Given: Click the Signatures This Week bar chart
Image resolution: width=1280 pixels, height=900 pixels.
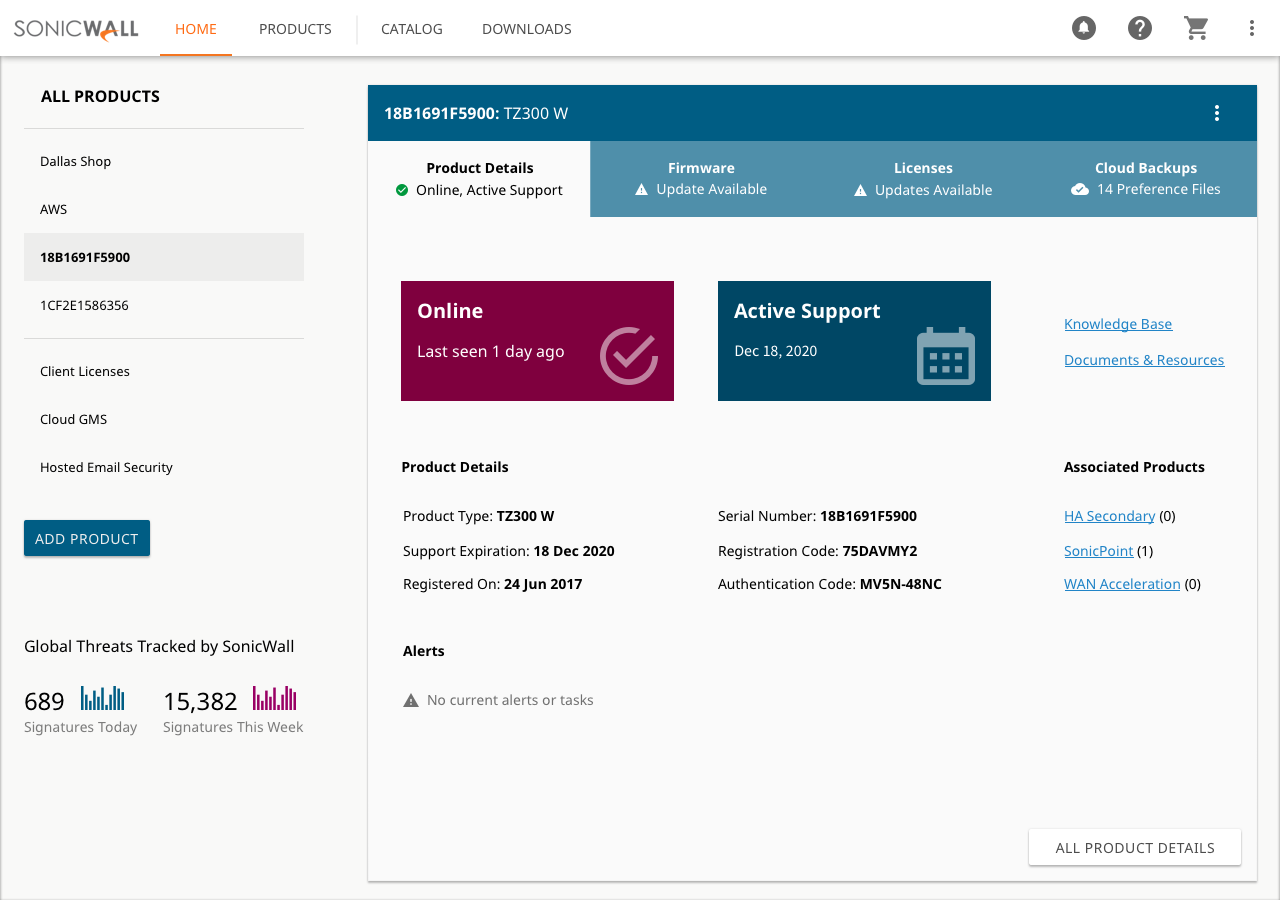Looking at the screenshot, I should click(x=275, y=698).
